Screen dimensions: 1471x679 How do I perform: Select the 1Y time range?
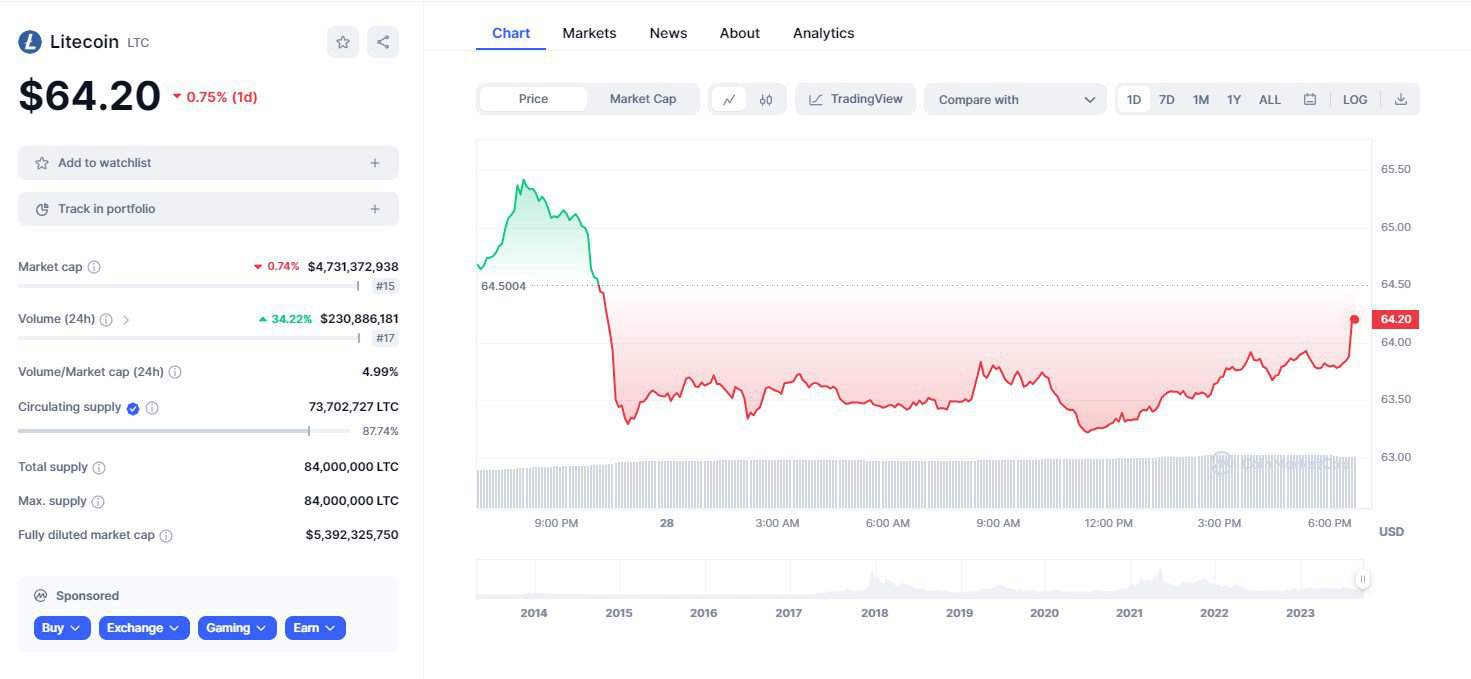tap(1234, 99)
